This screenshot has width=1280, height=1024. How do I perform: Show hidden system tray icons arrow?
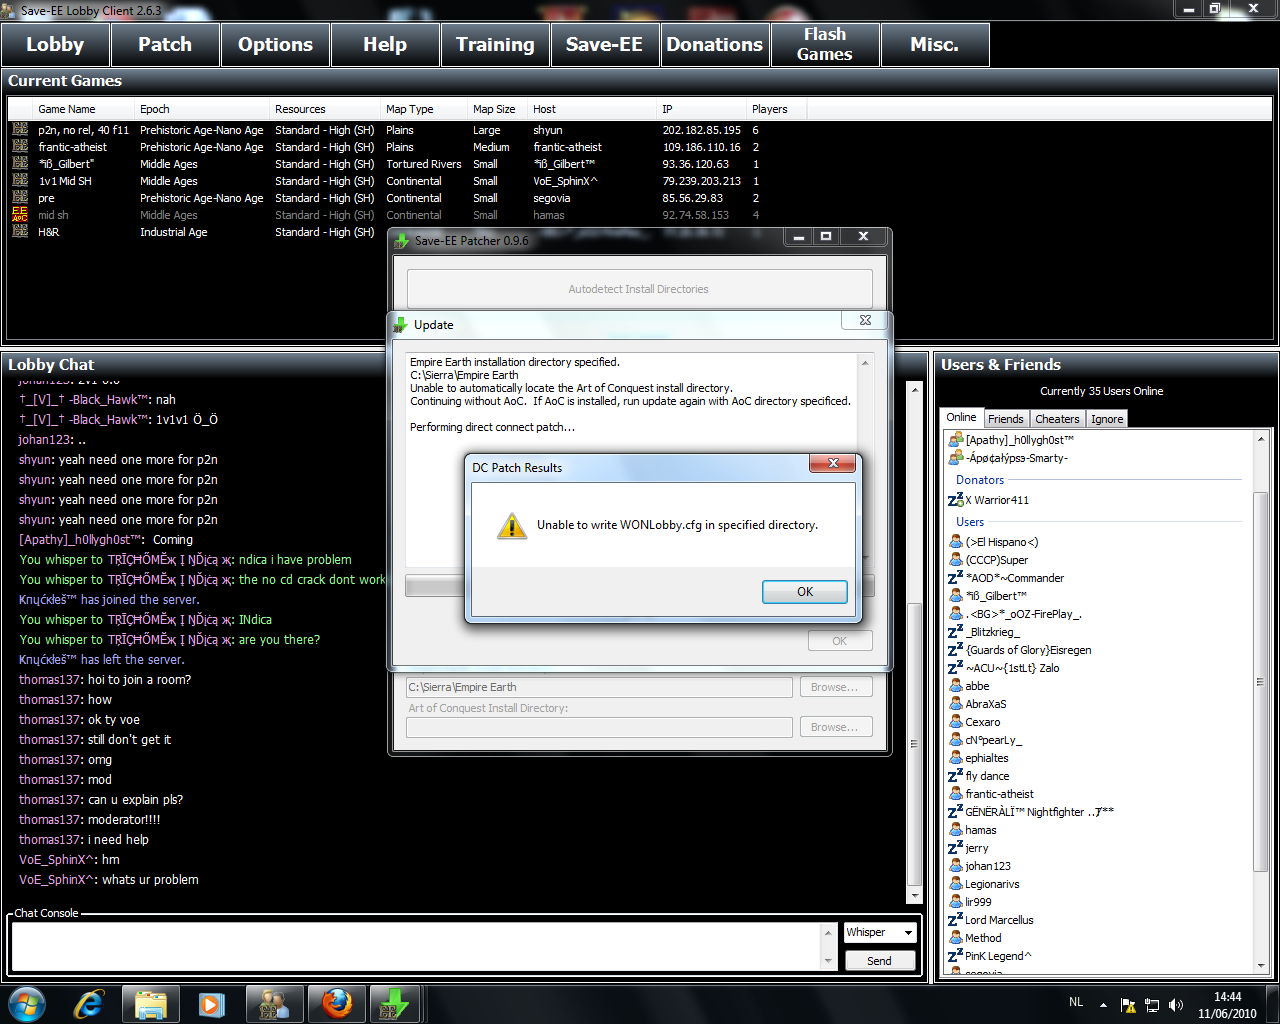pos(1103,1005)
